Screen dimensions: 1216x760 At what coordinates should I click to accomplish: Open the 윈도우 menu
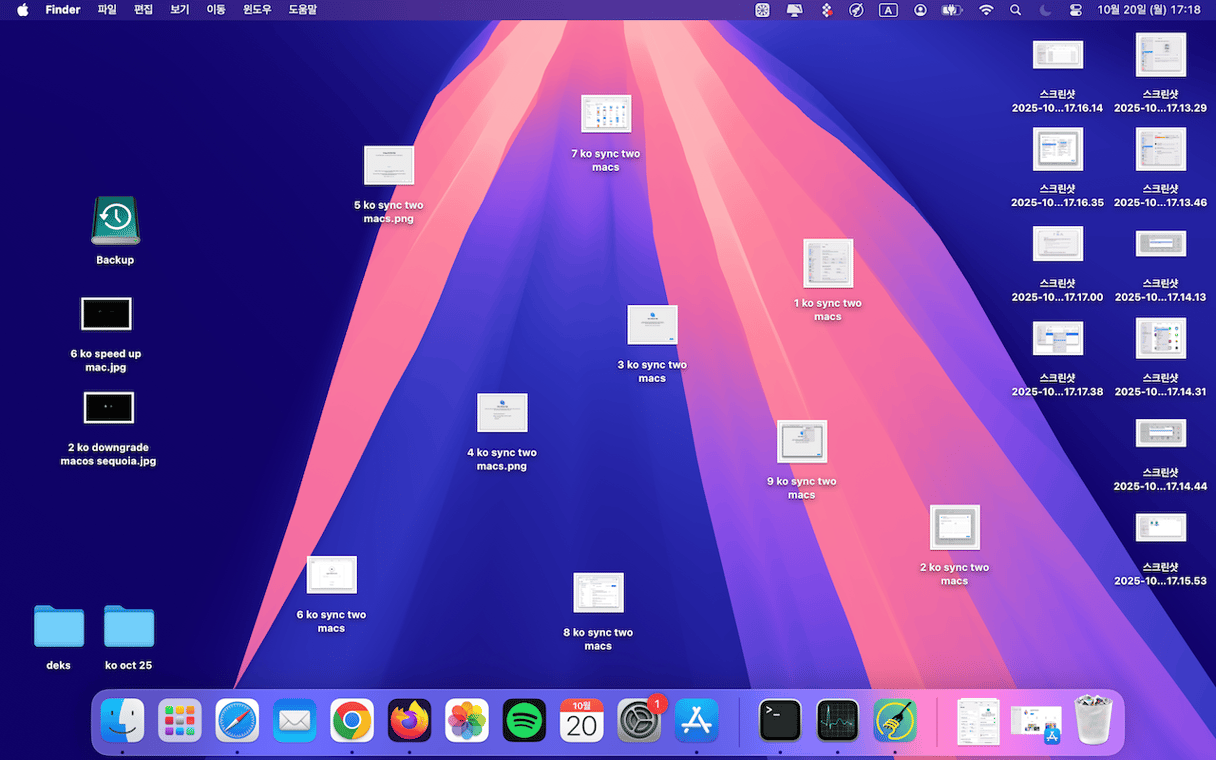[257, 10]
